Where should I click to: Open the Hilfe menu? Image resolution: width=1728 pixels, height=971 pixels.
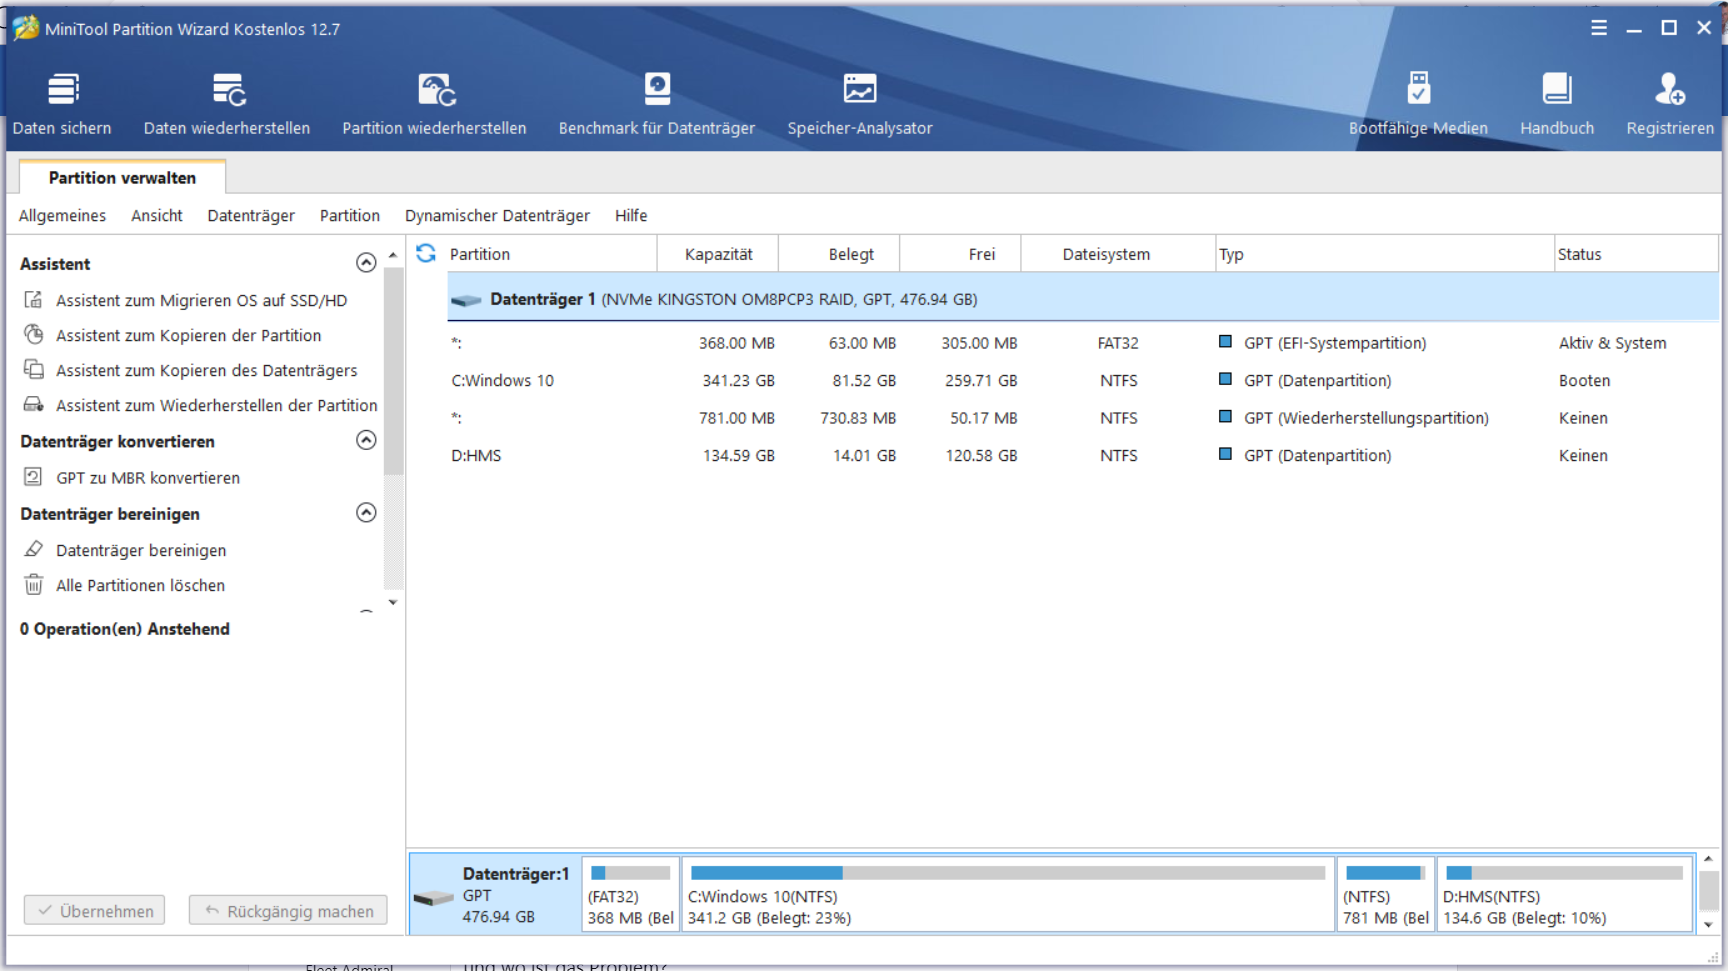click(631, 216)
